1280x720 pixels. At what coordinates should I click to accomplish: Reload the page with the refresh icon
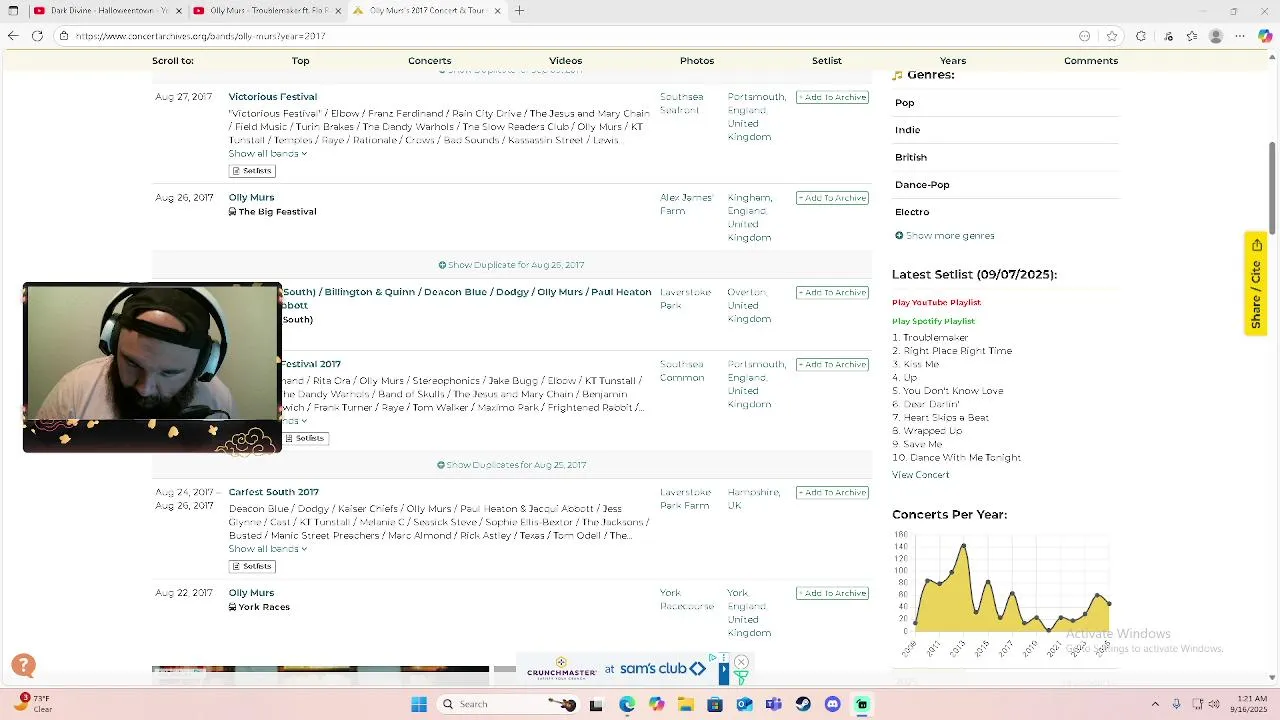coord(37,36)
